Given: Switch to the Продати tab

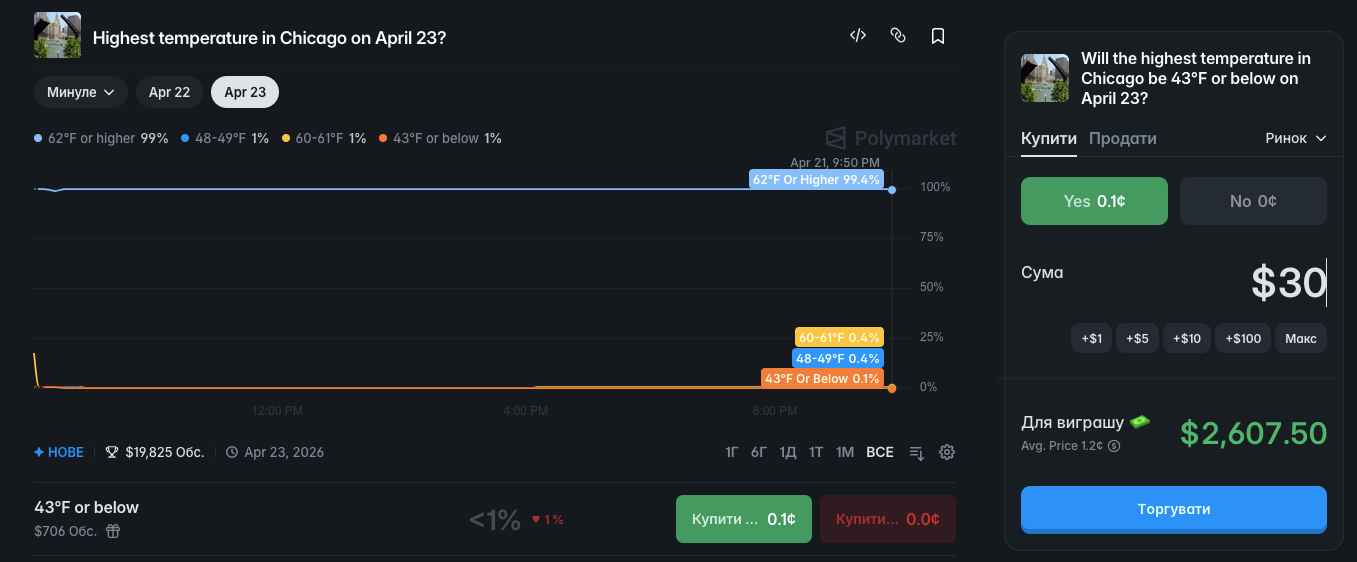Looking at the screenshot, I should coord(1122,138).
